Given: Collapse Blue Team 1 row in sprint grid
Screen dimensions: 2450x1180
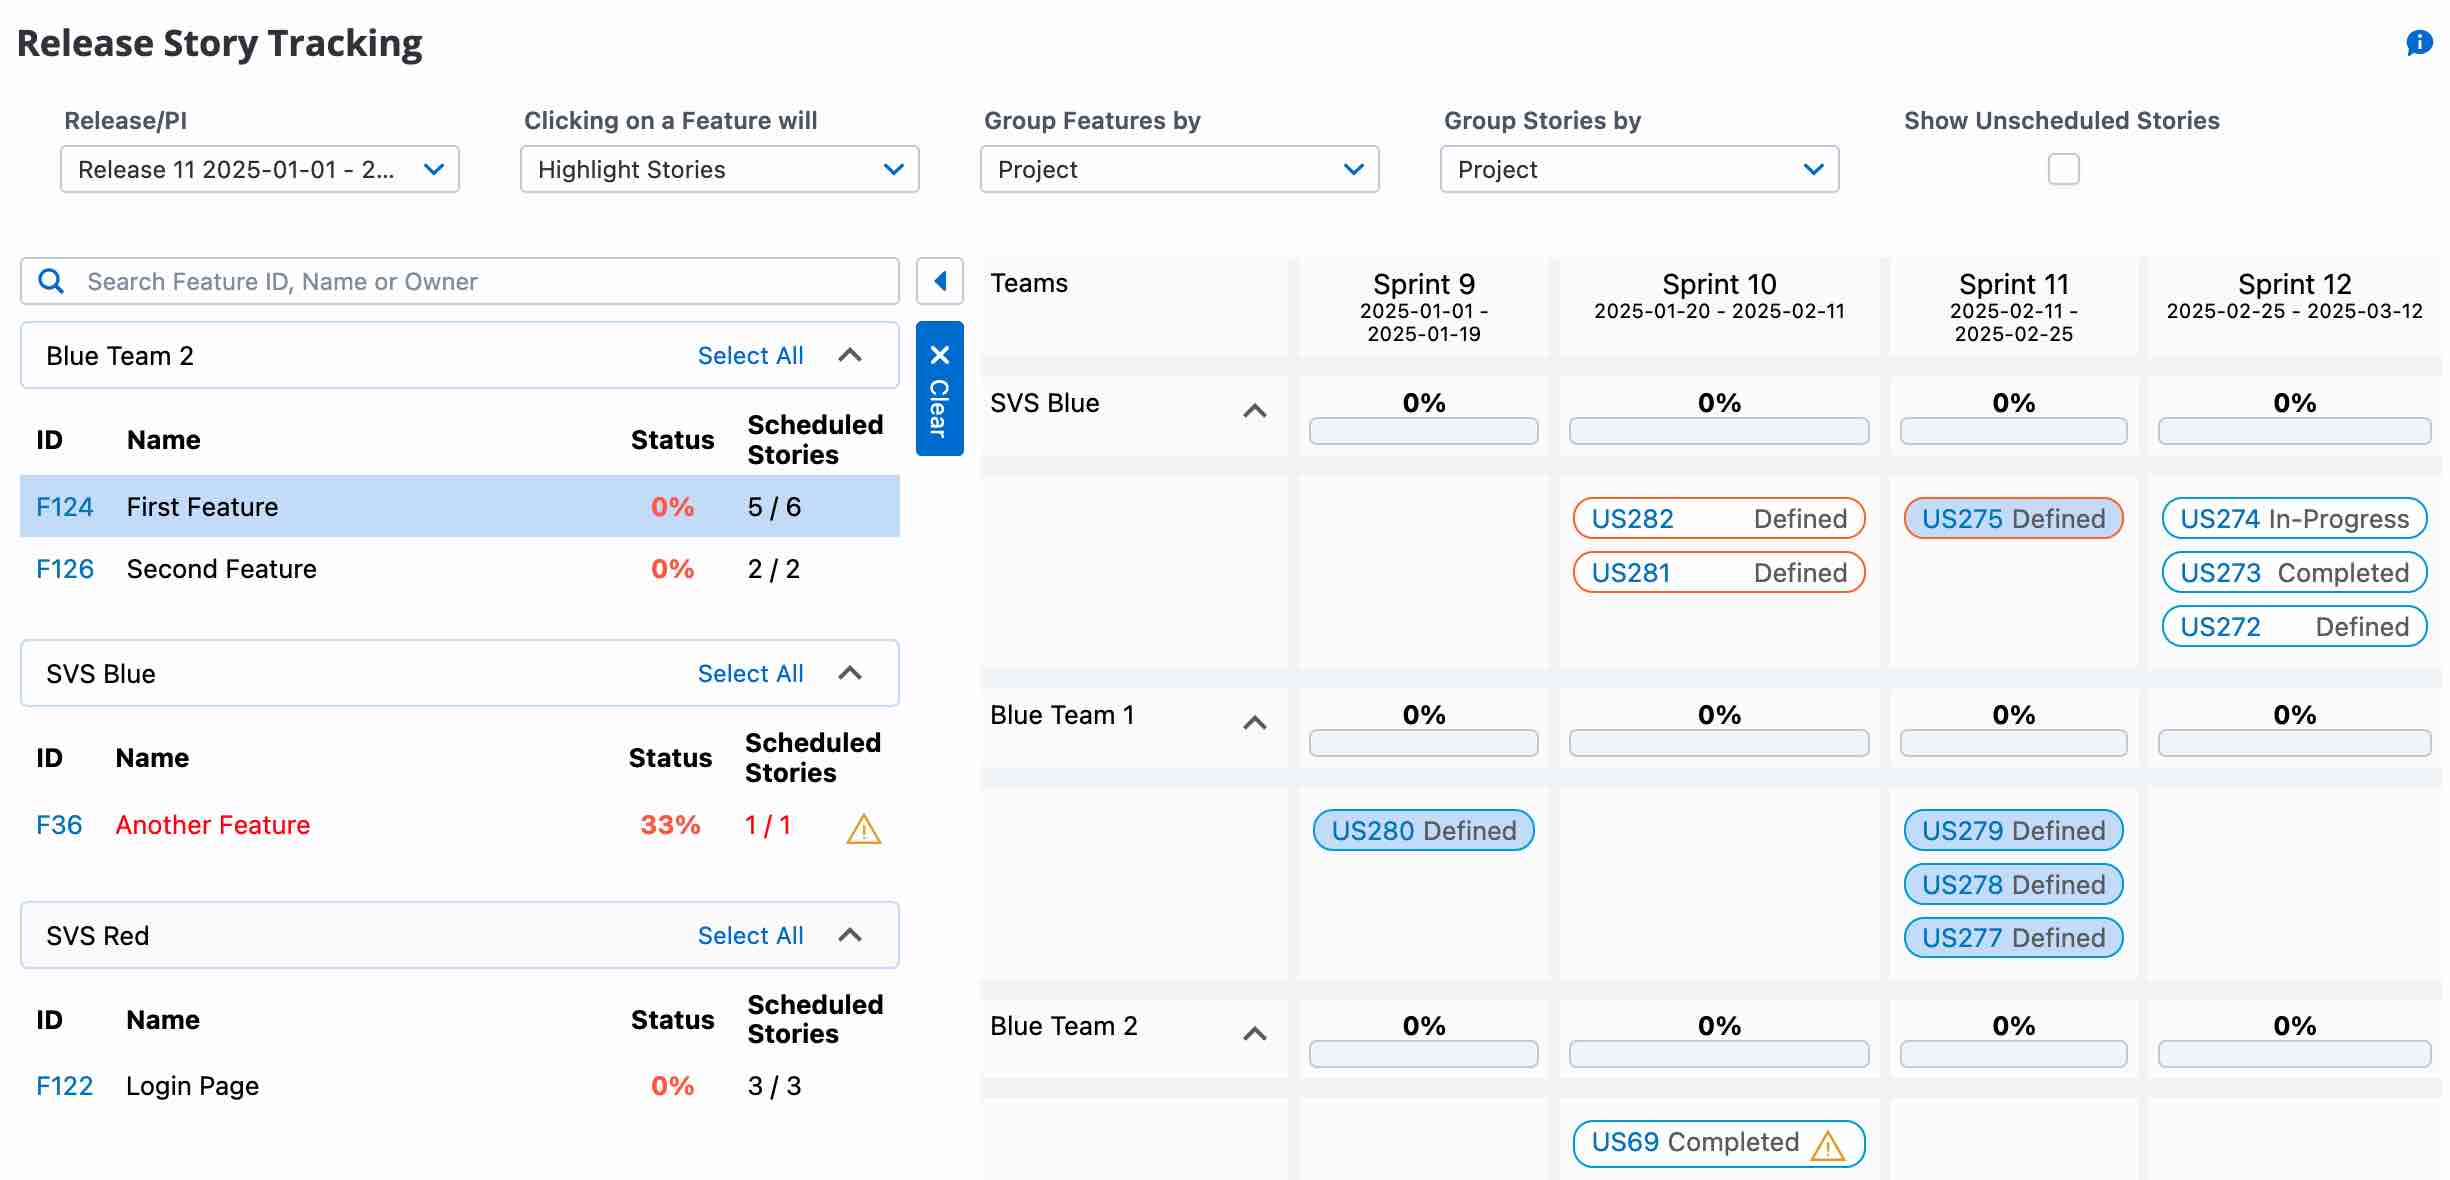Looking at the screenshot, I should [x=1255, y=723].
